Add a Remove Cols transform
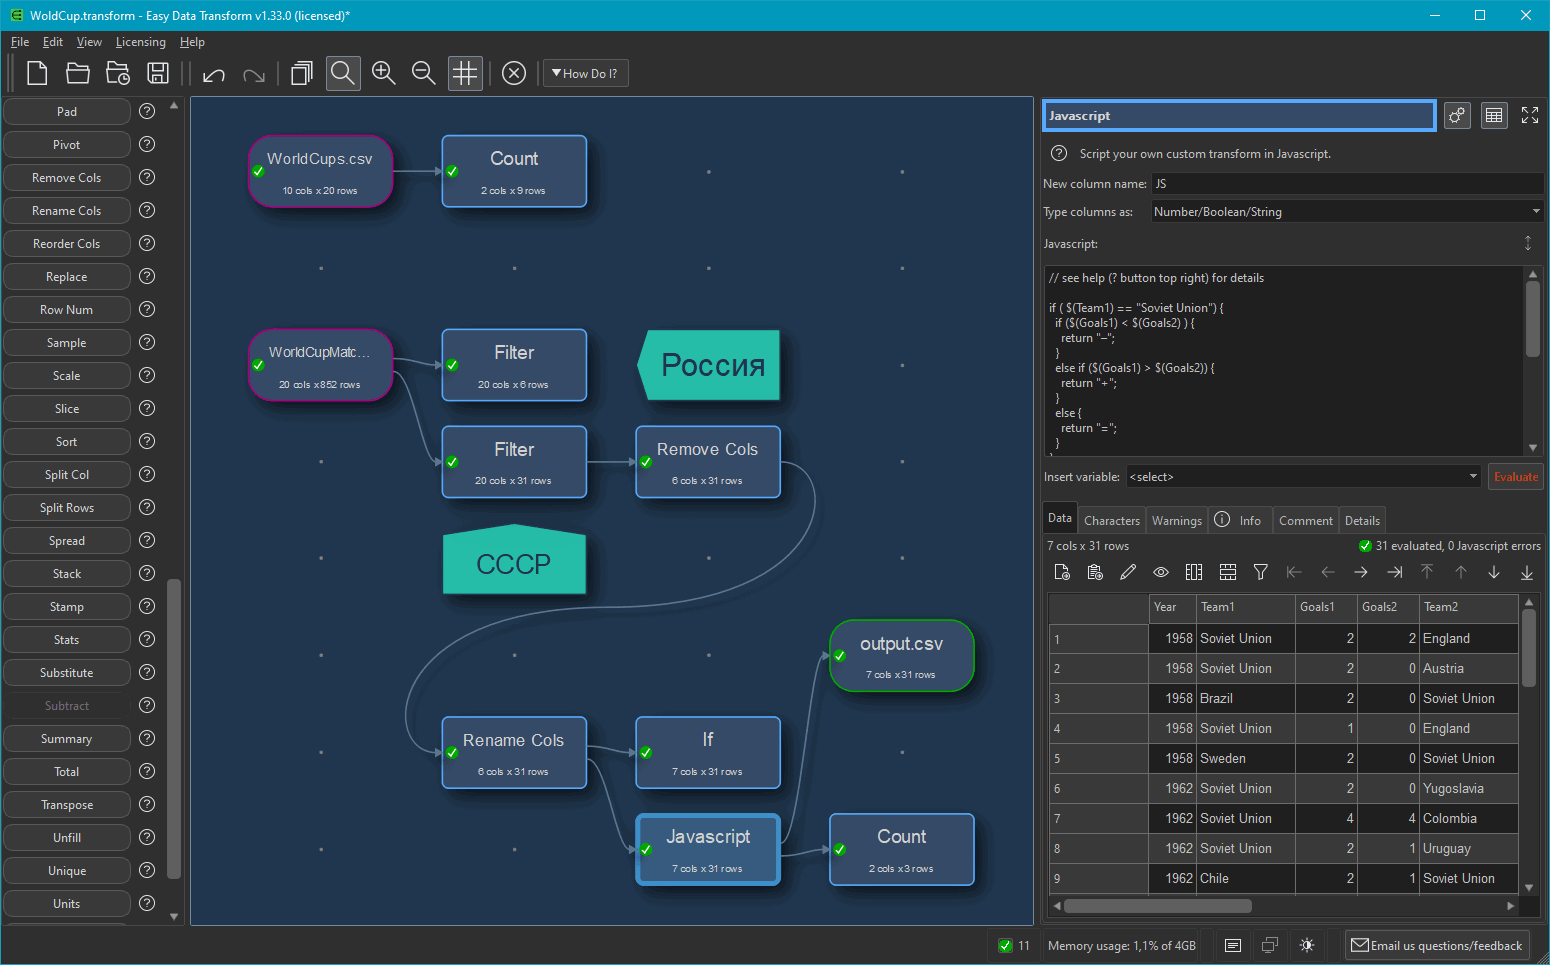Image resolution: width=1550 pixels, height=965 pixels. [x=67, y=177]
